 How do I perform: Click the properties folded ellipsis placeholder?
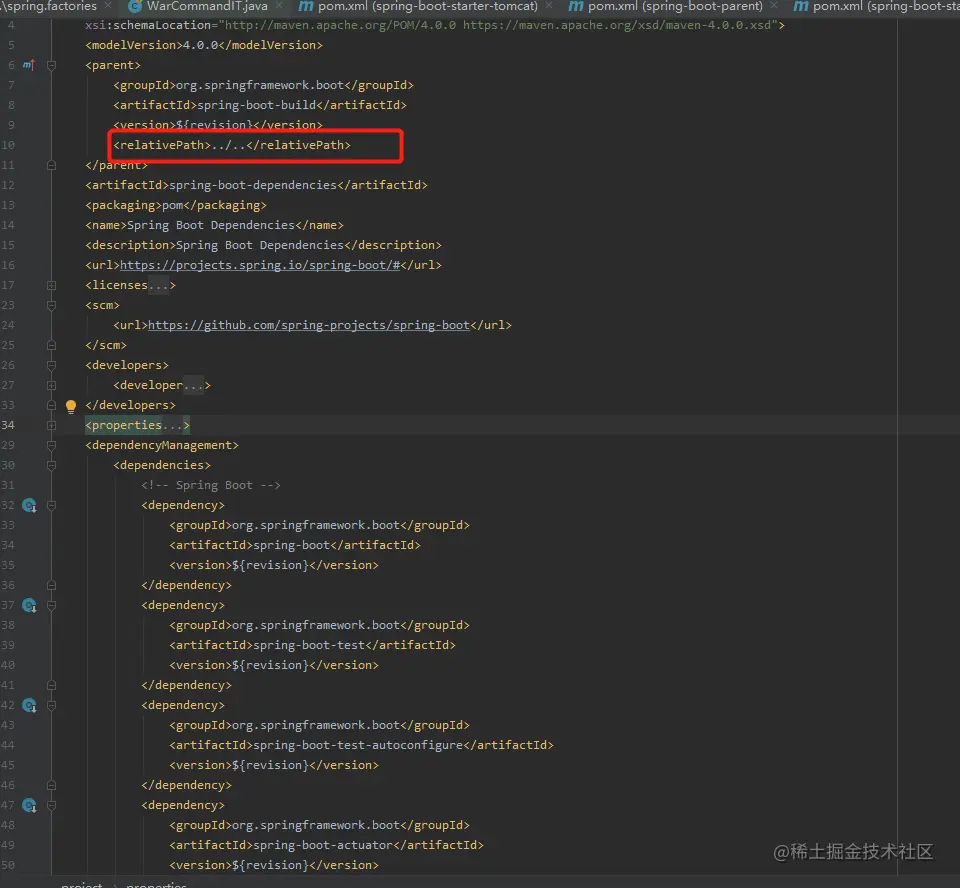172,425
